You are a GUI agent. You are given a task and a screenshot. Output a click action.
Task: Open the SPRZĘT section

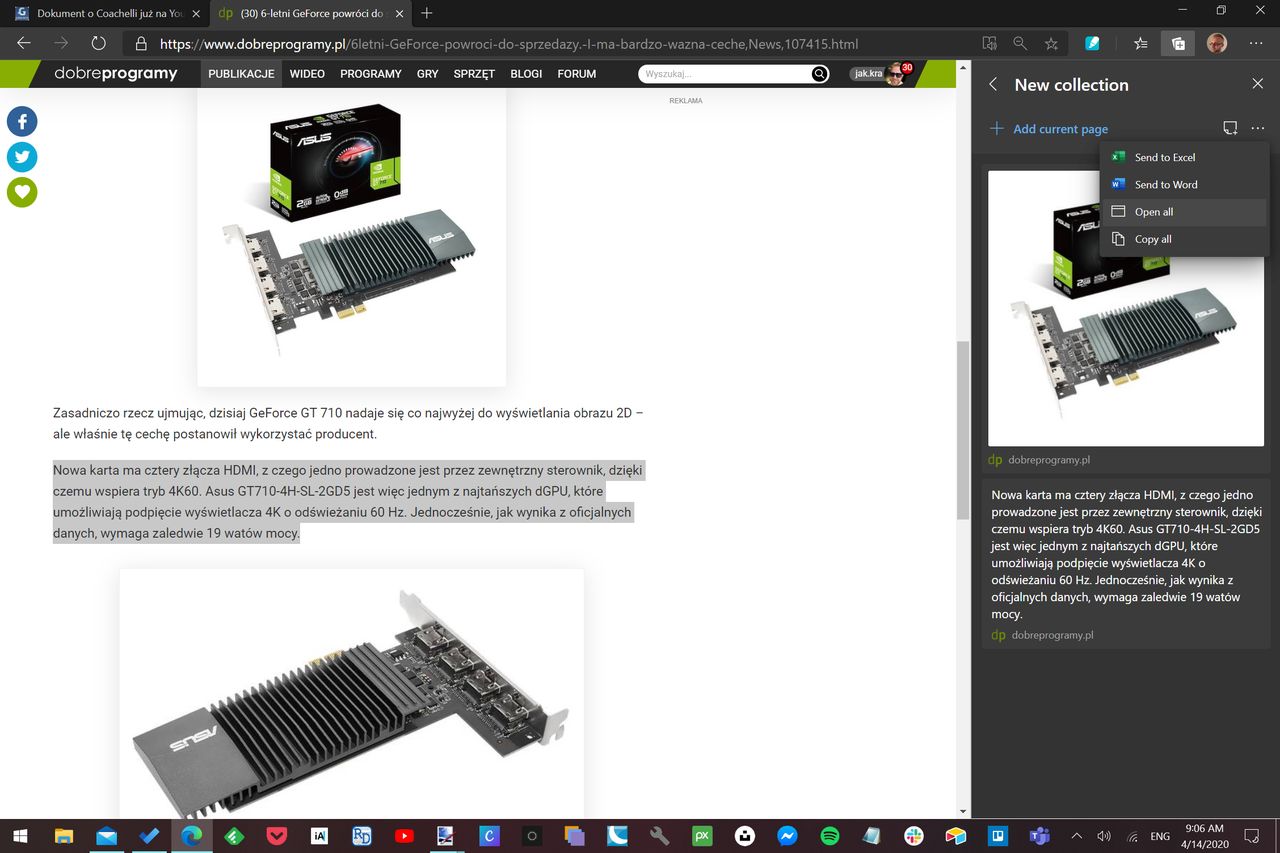pos(474,74)
